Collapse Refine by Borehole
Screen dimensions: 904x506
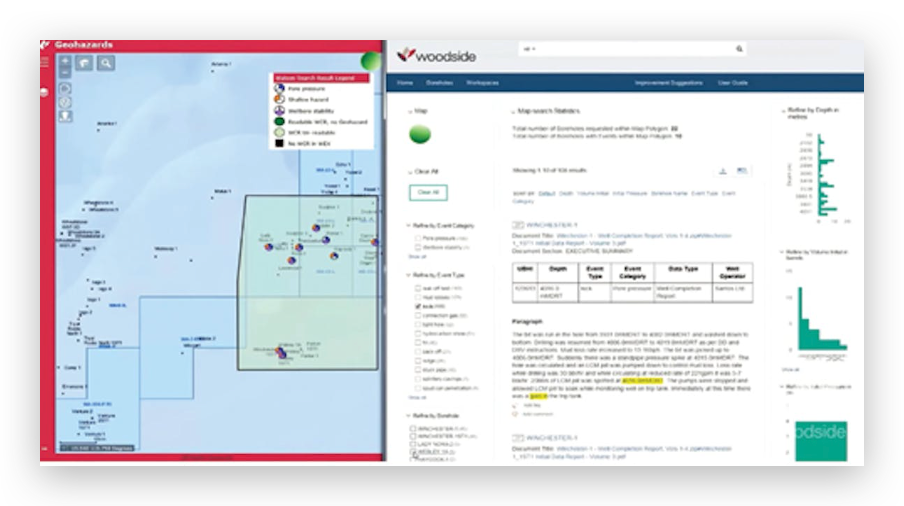pyautogui.click(x=409, y=416)
